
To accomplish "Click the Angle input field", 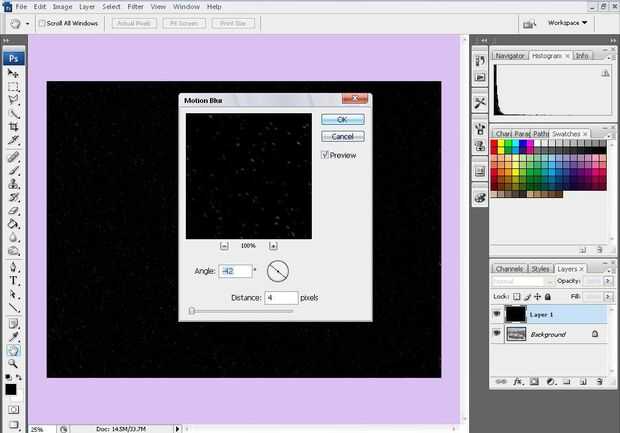I will click(235, 271).
